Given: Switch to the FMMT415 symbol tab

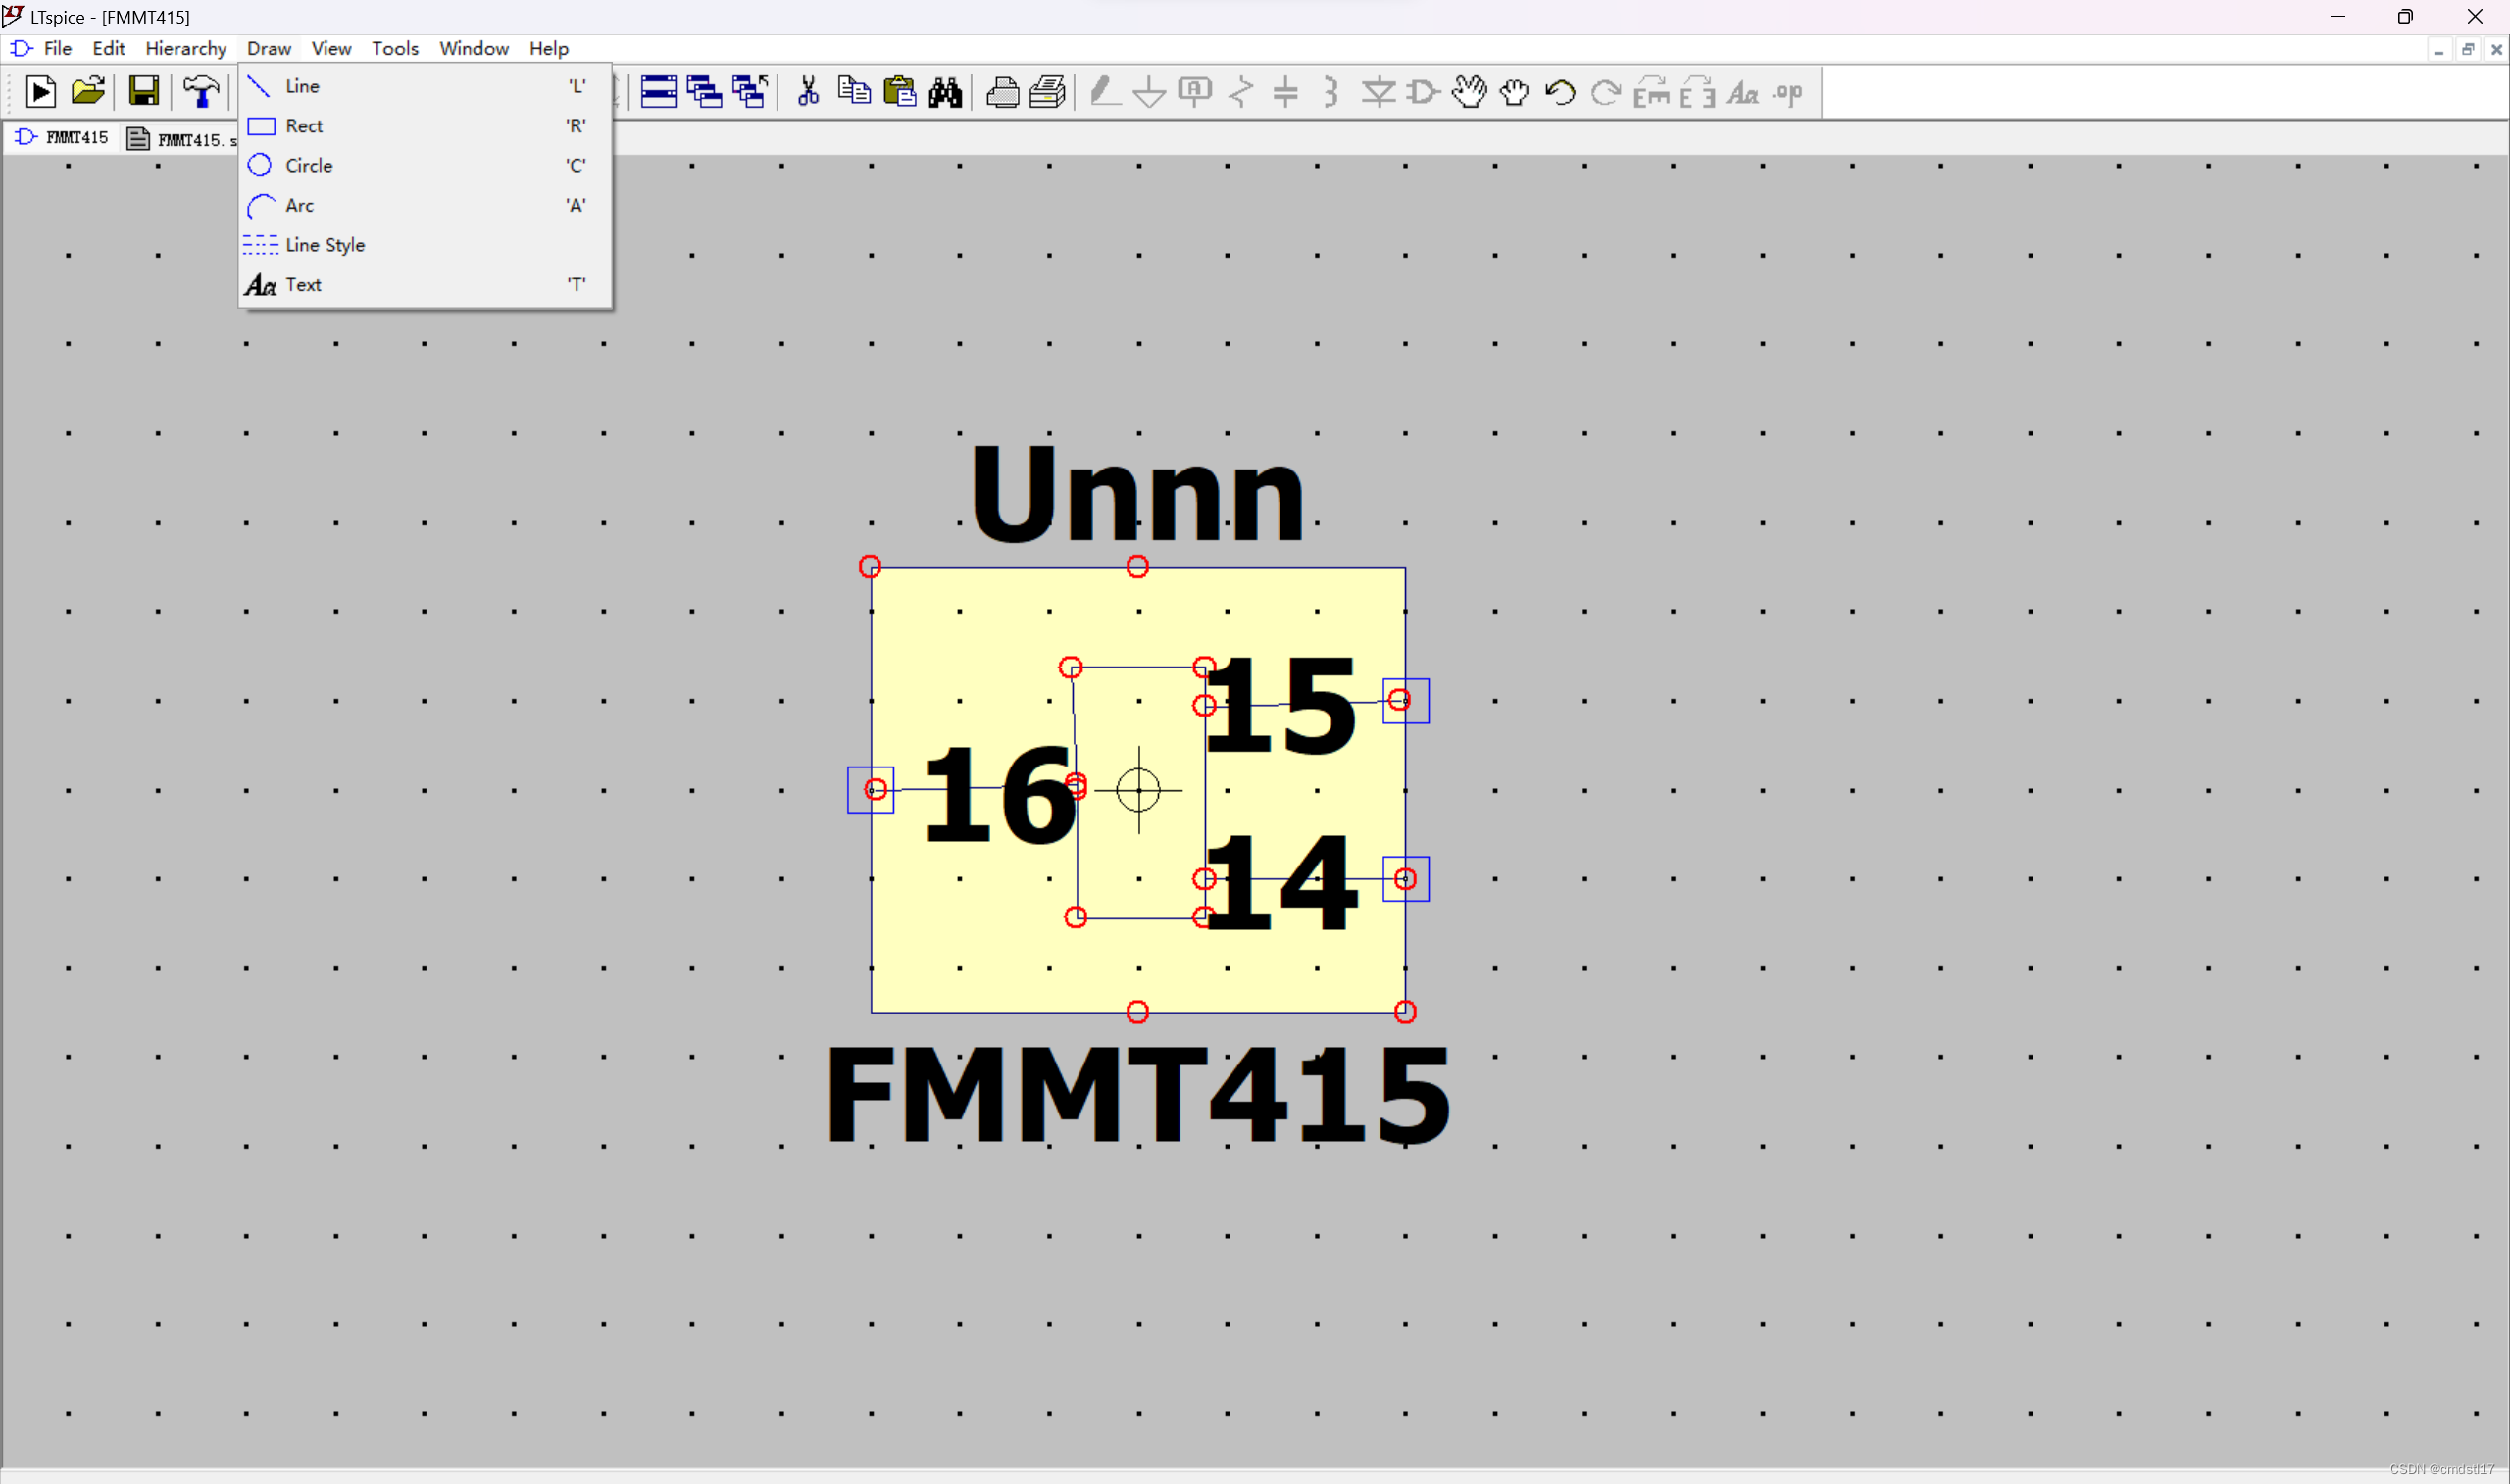Looking at the screenshot, I should (62, 137).
